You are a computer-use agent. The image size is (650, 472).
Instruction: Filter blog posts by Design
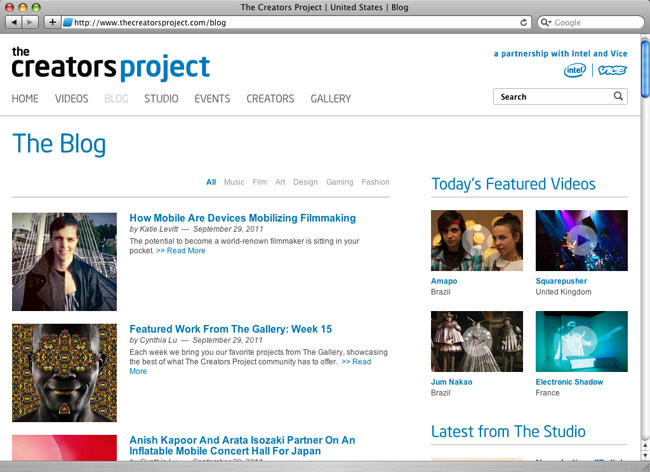coord(306,182)
